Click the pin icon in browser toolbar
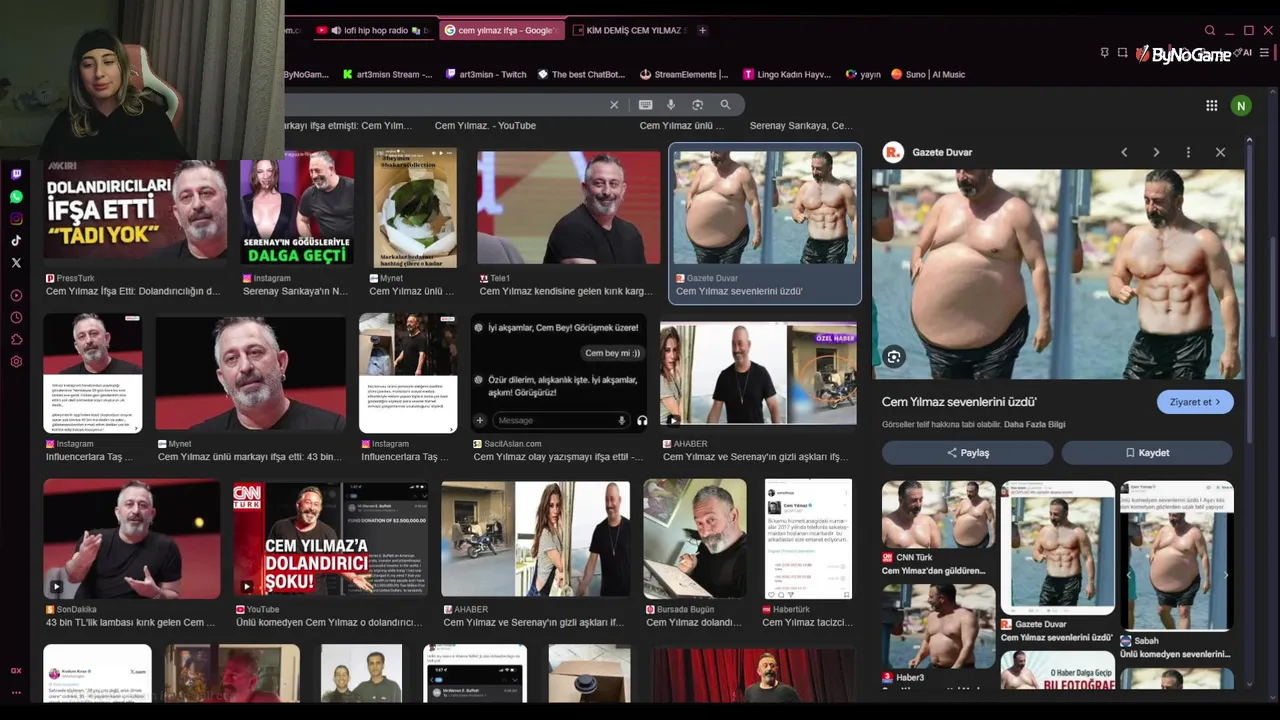The image size is (1280, 720). click(x=1104, y=53)
